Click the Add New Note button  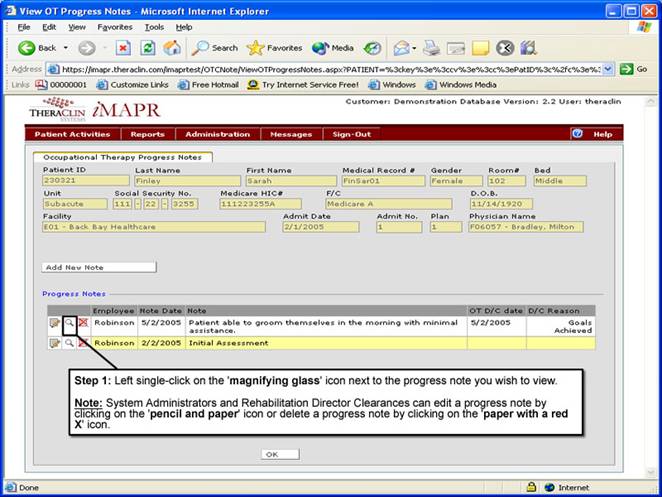pos(99,267)
